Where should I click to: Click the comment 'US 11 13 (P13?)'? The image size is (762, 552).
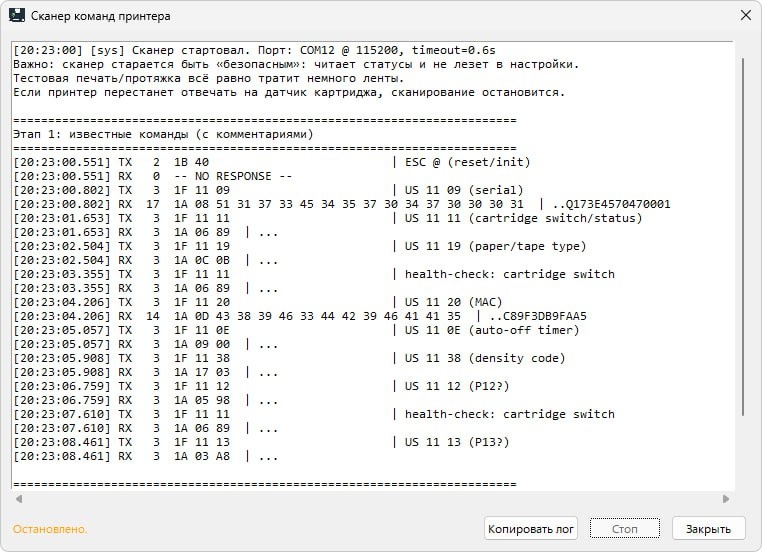[x=457, y=442]
